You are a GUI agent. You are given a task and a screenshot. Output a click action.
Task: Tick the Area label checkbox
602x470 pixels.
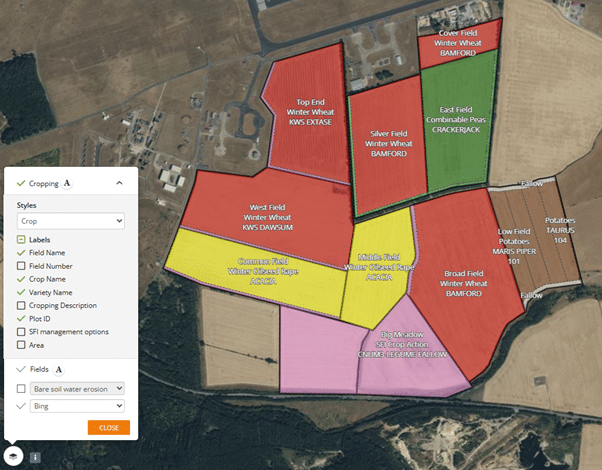click(x=21, y=345)
